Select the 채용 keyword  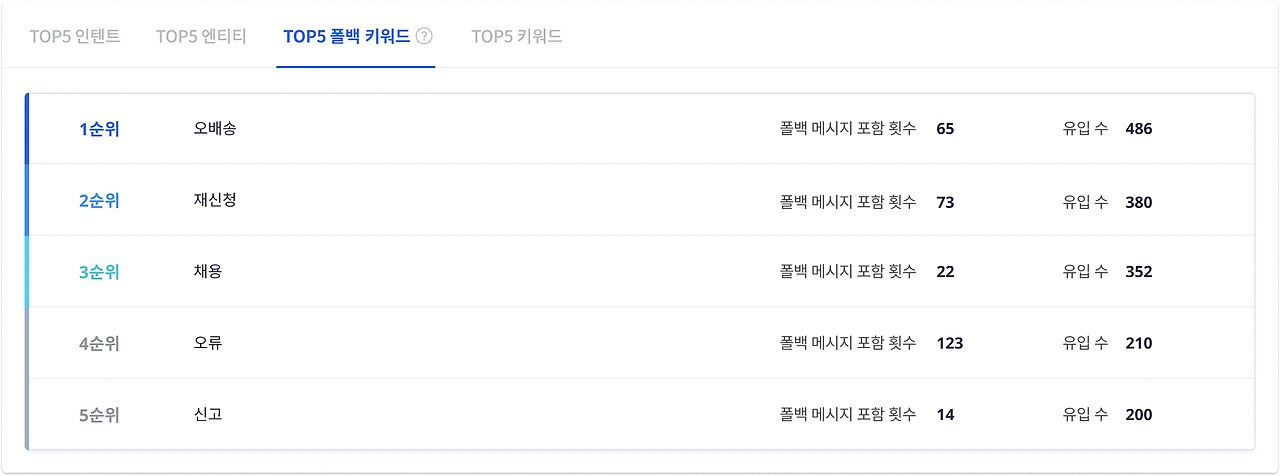coord(208,272)
